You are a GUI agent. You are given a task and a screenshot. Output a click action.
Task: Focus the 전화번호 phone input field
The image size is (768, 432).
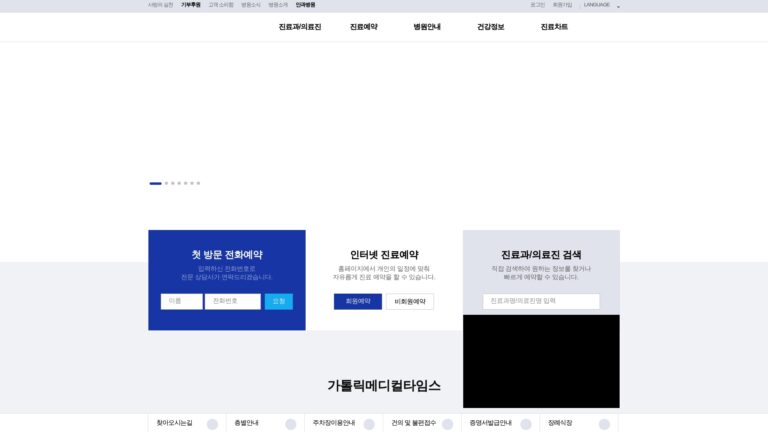(x=233, y=301)
